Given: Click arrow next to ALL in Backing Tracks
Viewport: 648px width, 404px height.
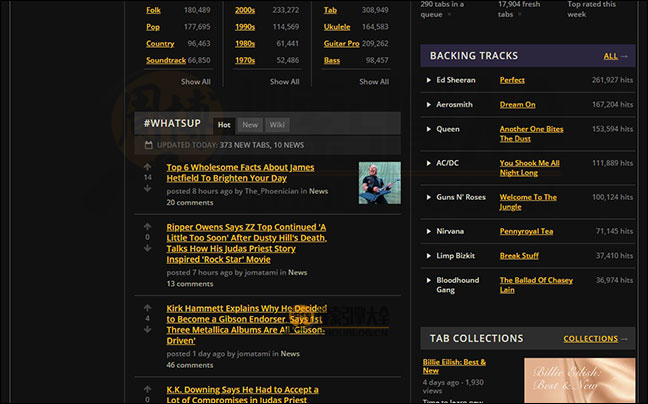Looking at the screenshot, I should pyautogui.click(x=624, y=56).
